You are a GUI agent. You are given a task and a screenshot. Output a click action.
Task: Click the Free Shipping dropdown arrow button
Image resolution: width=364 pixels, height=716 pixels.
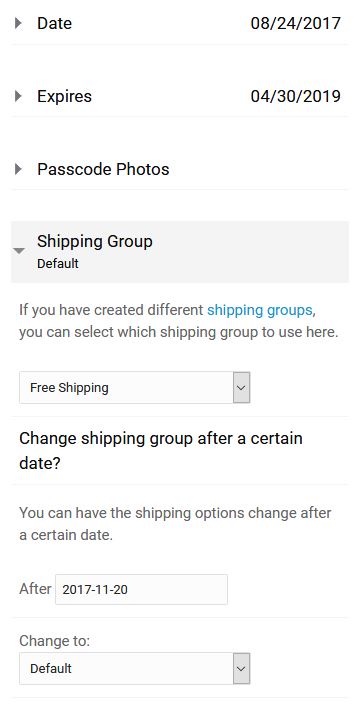coord(242,387)
